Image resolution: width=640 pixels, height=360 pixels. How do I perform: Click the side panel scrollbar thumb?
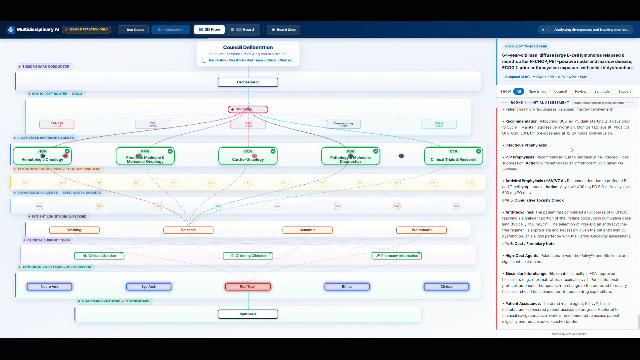(x=638, y=322)
